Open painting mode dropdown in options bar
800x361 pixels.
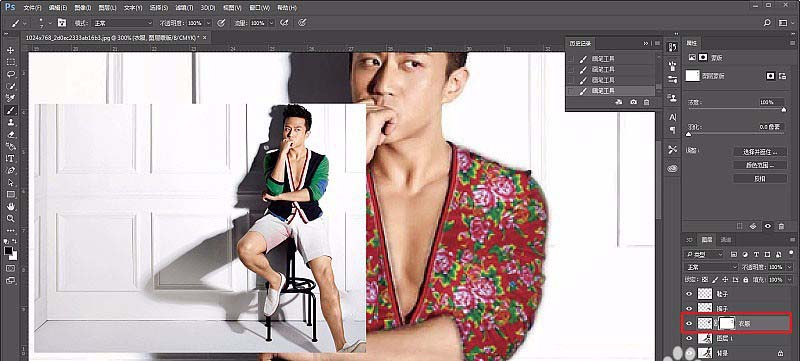(x=122, y=23)
